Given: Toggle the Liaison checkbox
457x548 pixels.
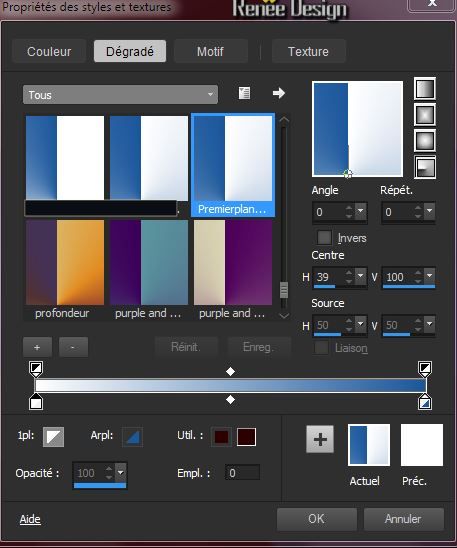Looking at the screenshot, I should (321, 348).
